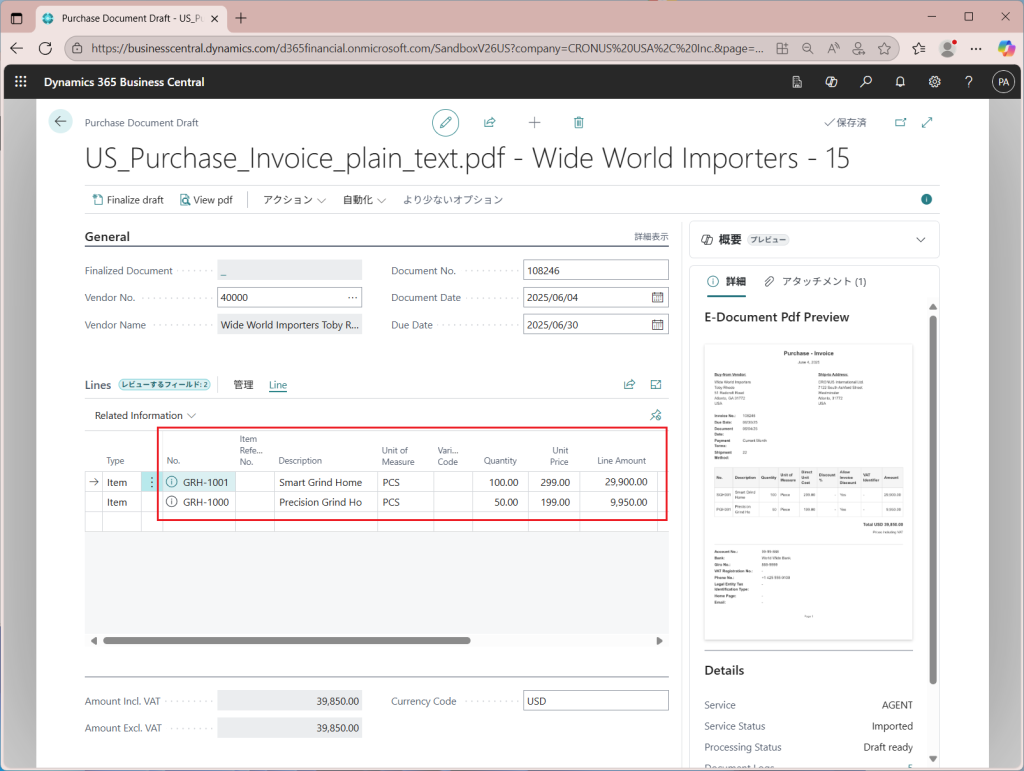The width and height of the screenshot is (1024, 771).
Task: Click the General section heading
Action: click(x=107, y=236)
